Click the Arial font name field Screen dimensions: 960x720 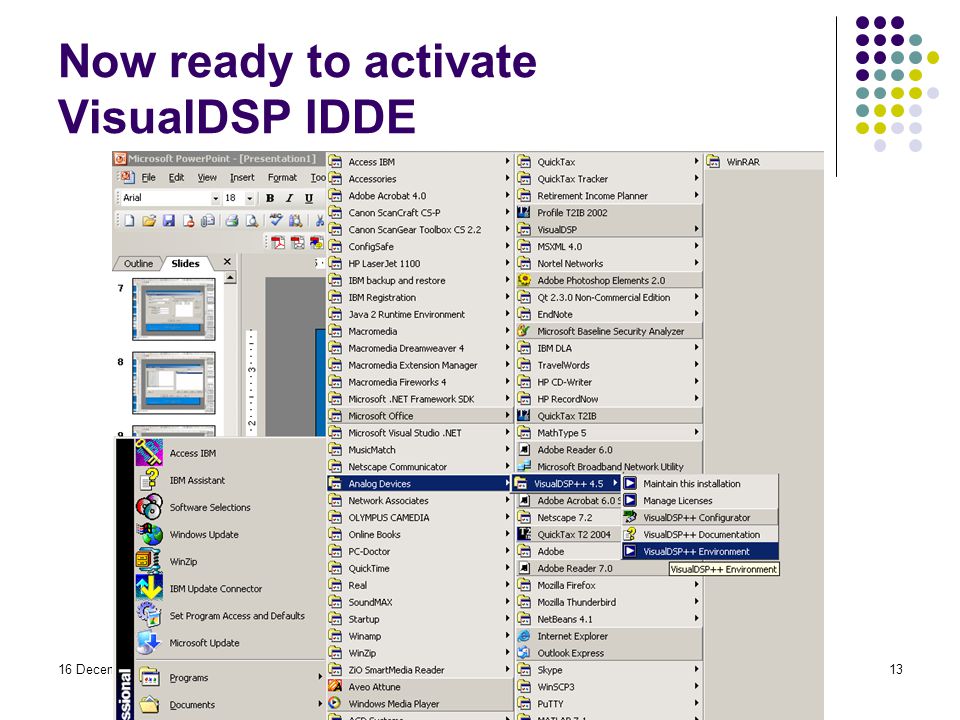[x=166, y=198]
